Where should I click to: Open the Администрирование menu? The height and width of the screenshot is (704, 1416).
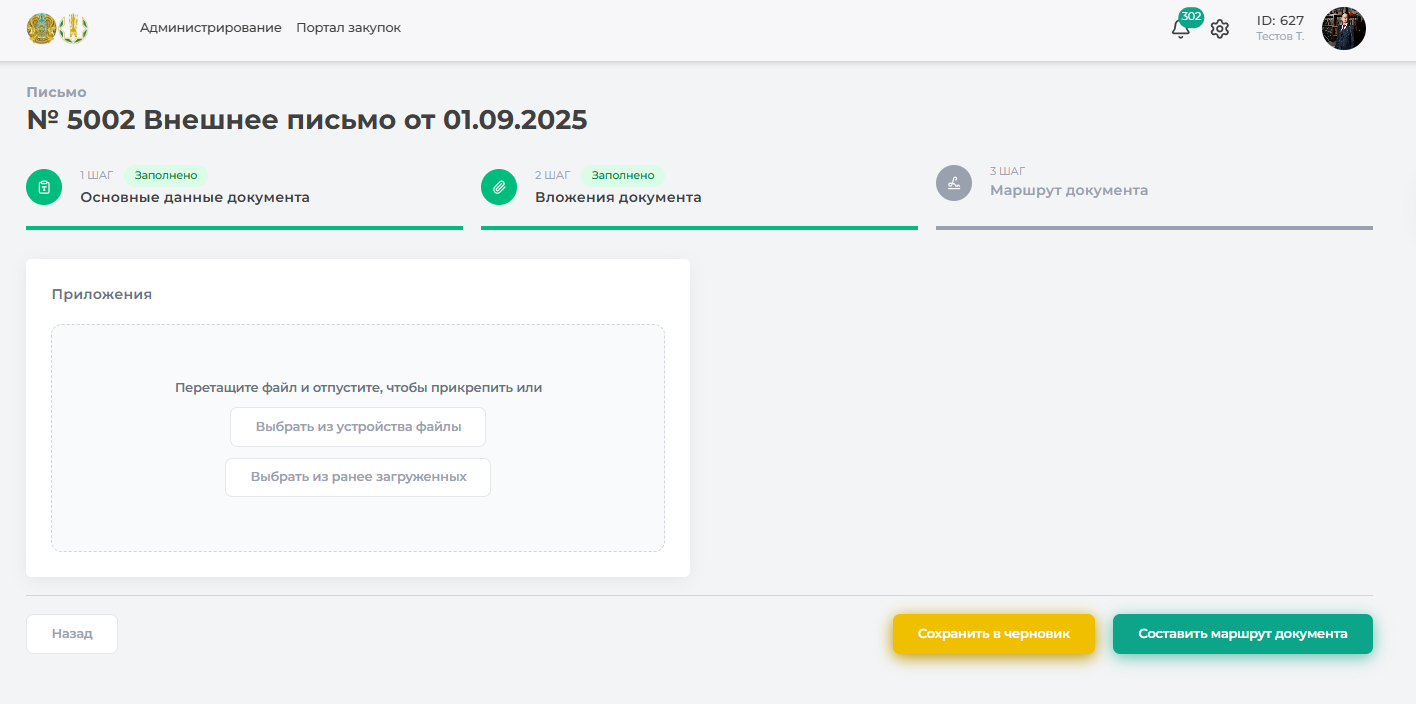click(x=210, y=28)
